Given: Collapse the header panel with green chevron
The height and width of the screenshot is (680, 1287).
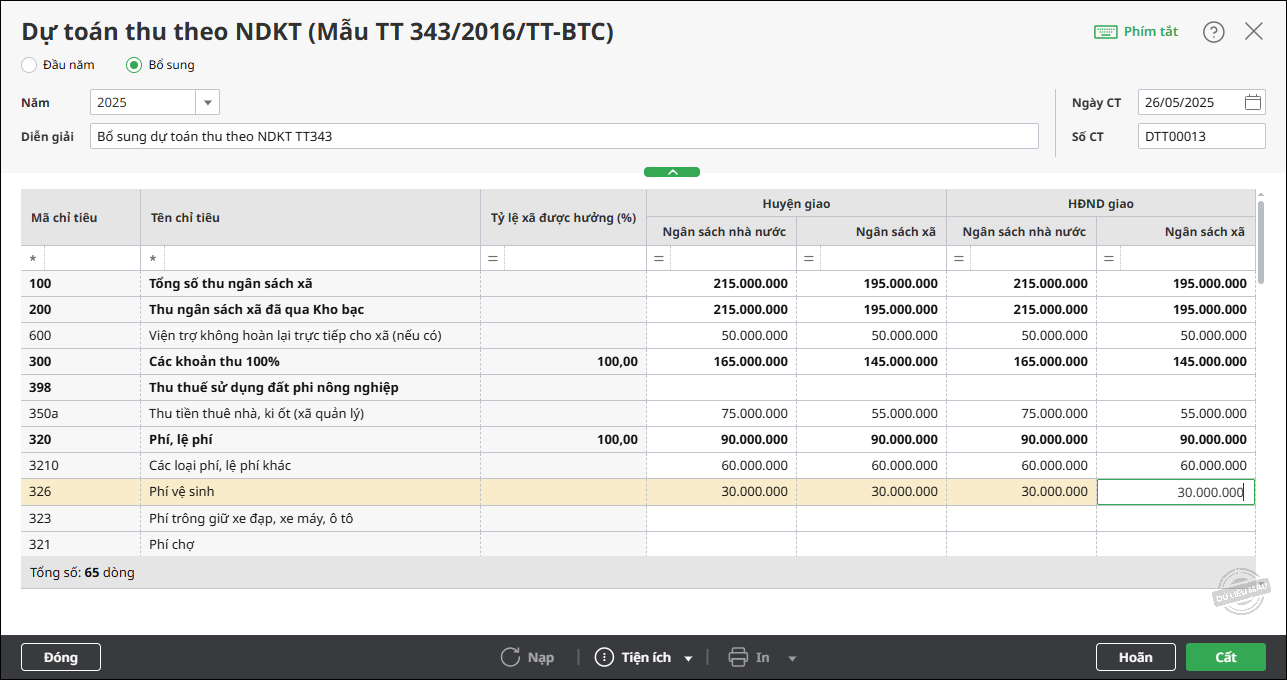Looking at the screenshot, I should click(x=672, y=172).
